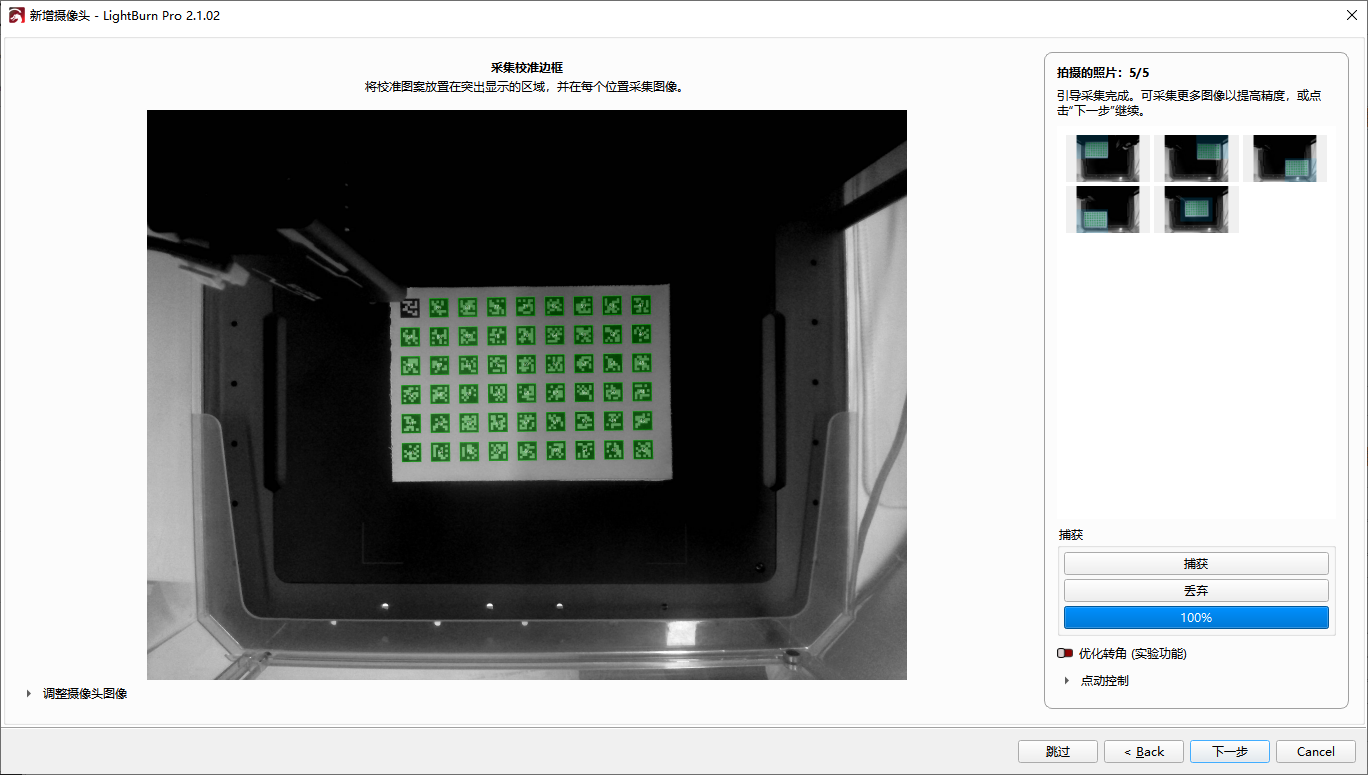Click the 100% capture progress bar

click(1196, 618)
